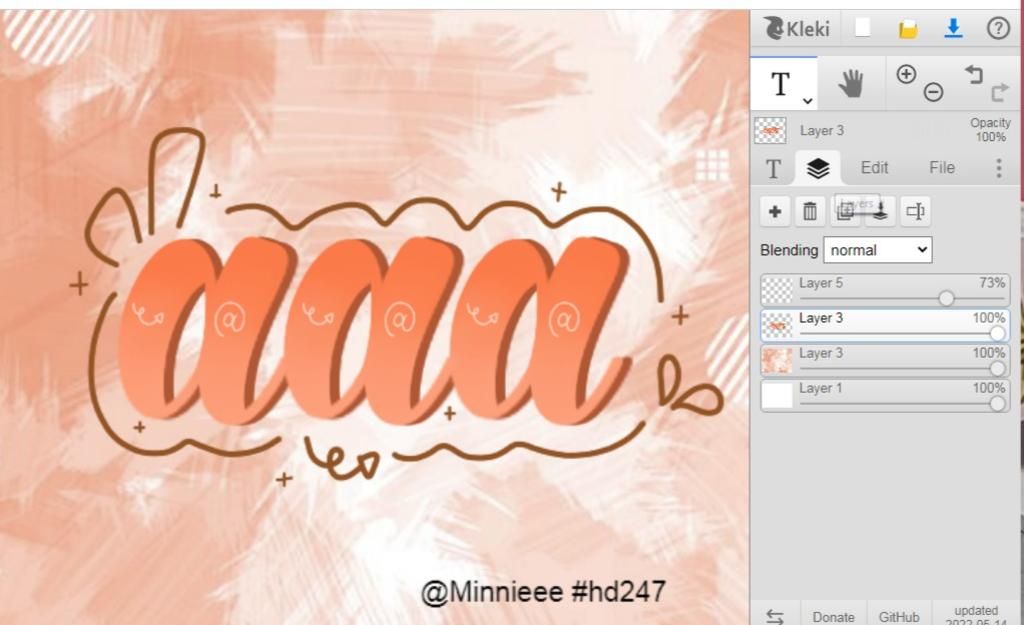Viewport: 1024px width, 625px height.
Task: Select Layer 3 with the painted texture thumbnail
Action: pyautogui.click(x=885, y=360)
